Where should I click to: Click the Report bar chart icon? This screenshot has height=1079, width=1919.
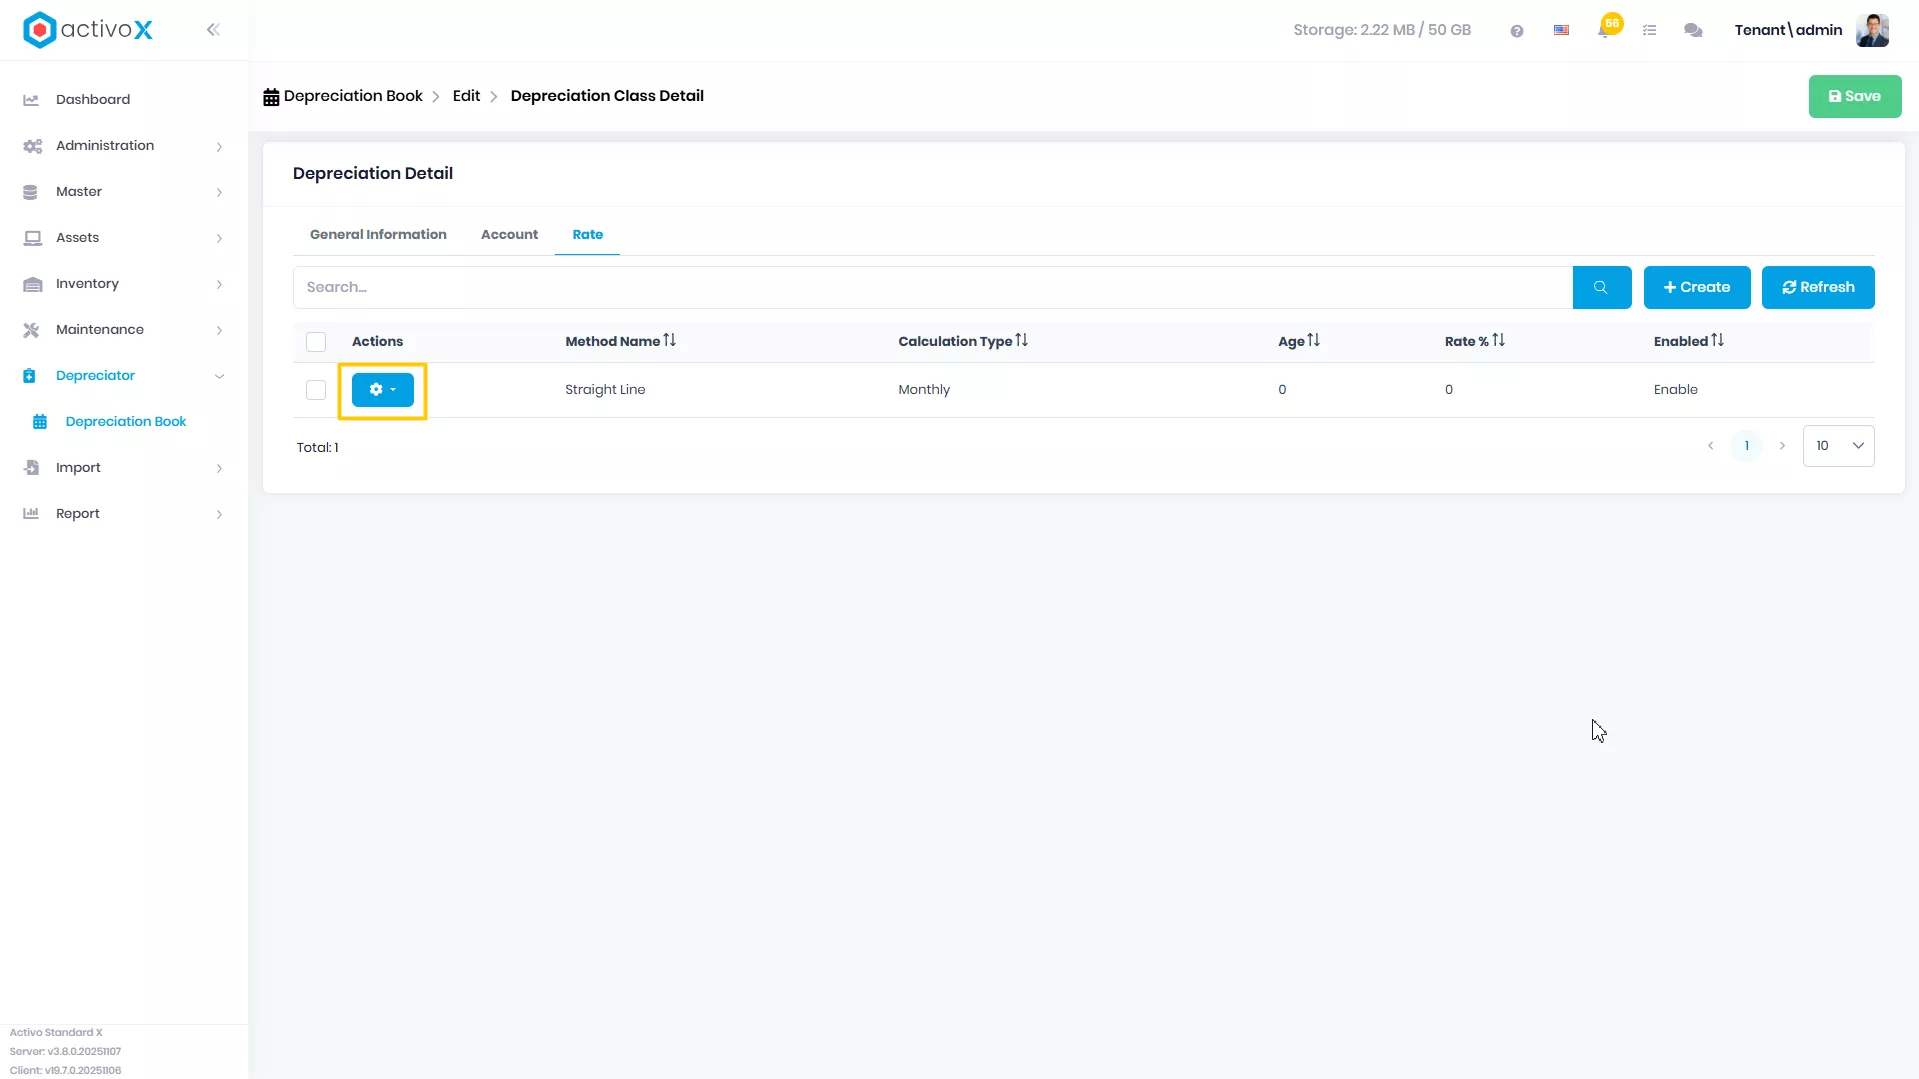[x=31, y=514]
